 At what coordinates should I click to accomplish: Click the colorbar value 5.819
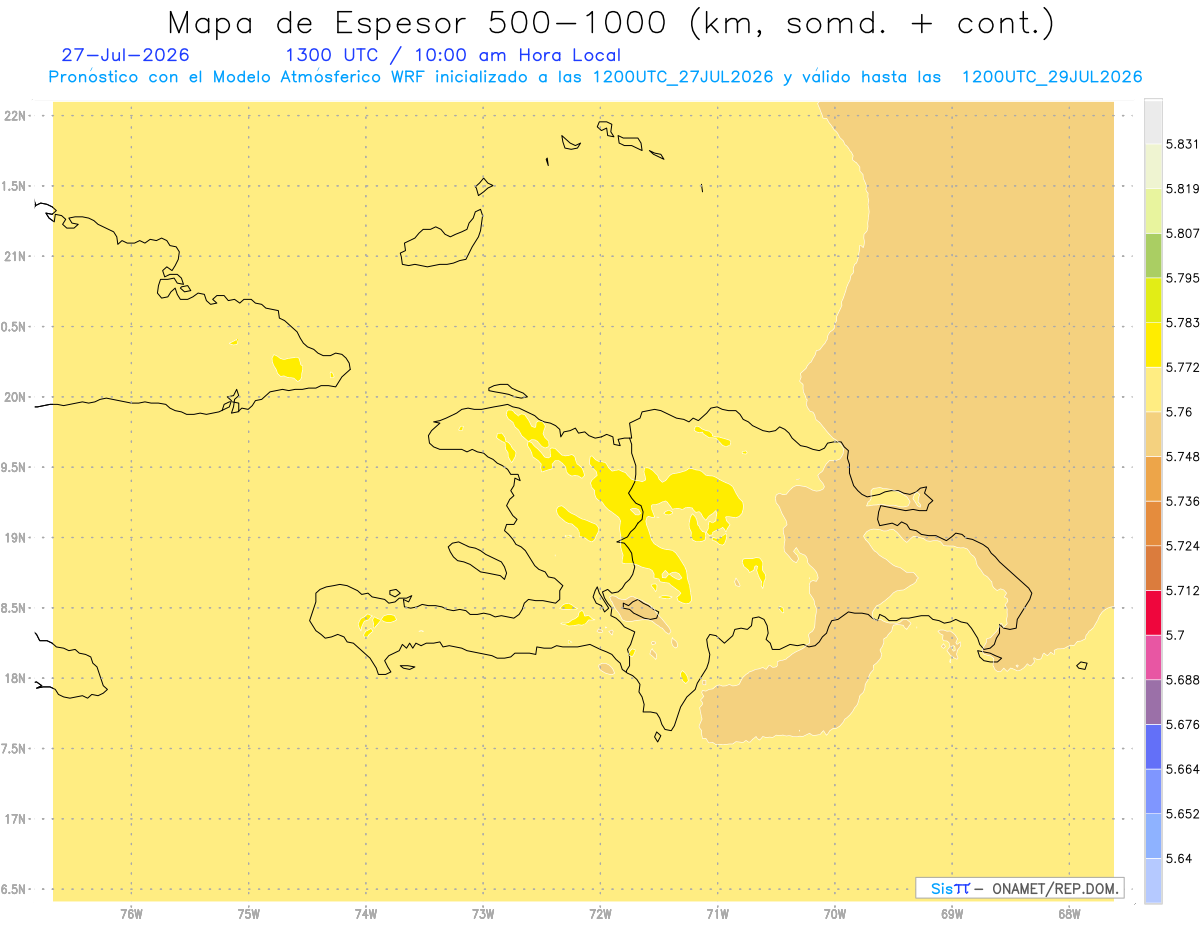(1182, 189)
